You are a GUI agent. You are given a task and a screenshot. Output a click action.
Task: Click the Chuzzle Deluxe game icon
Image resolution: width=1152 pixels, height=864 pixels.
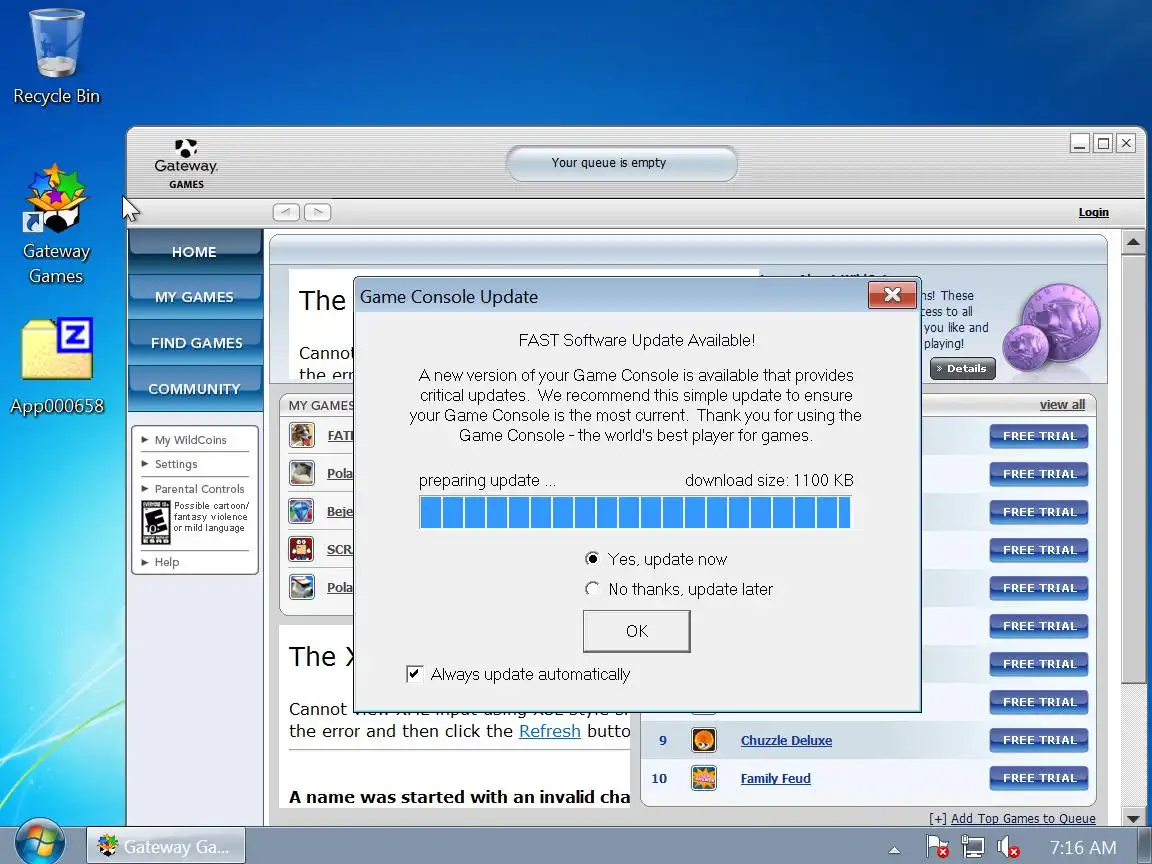pos(704,740)
